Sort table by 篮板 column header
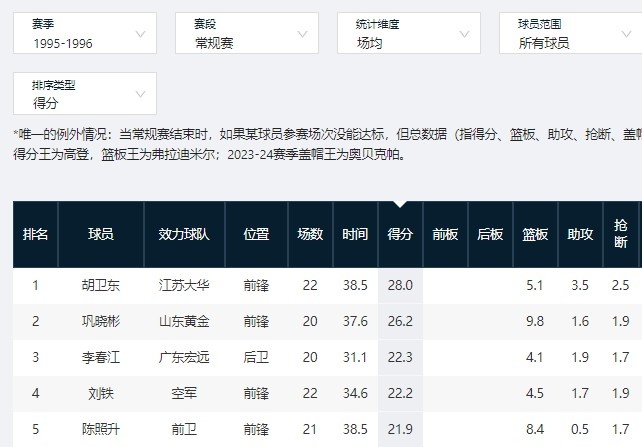 (x=535, y=234)
